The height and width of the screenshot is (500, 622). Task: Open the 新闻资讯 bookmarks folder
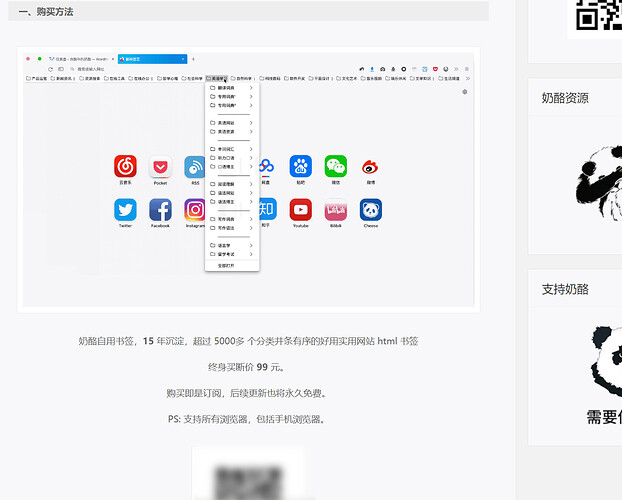pos(63,79)
